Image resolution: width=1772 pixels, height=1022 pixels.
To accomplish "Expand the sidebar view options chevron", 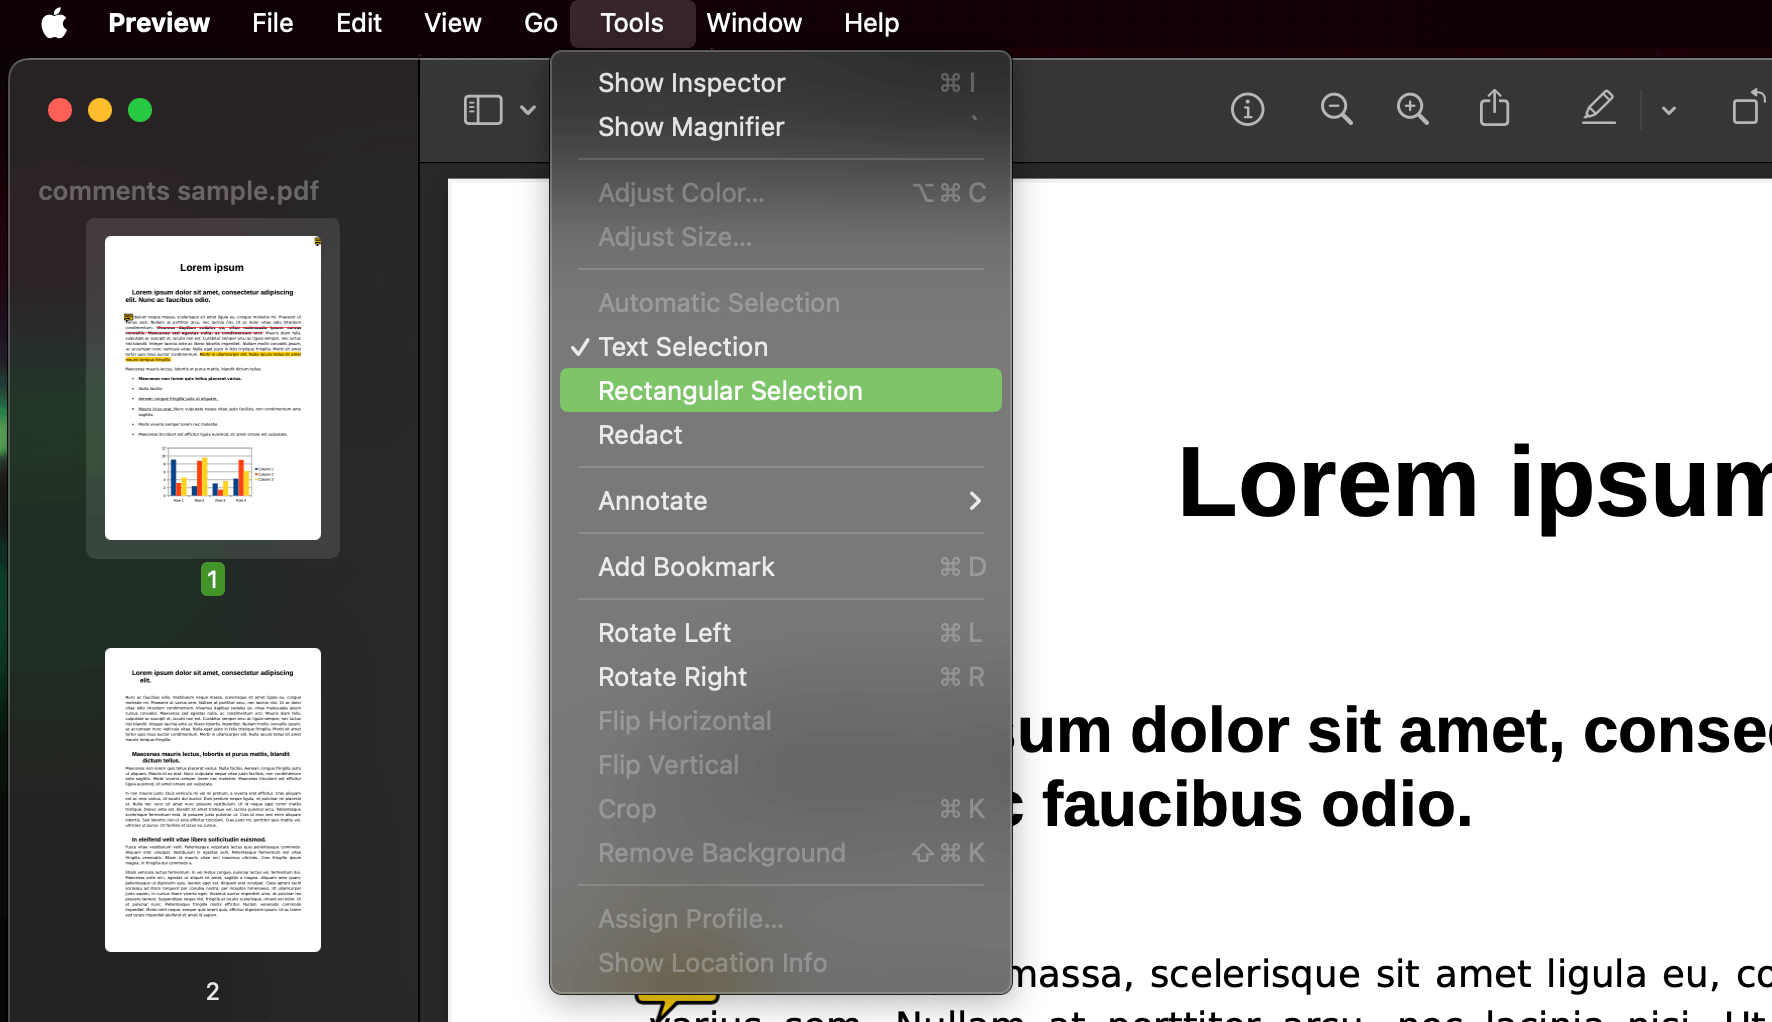I will pyautogui.click(x=528, y=110).
